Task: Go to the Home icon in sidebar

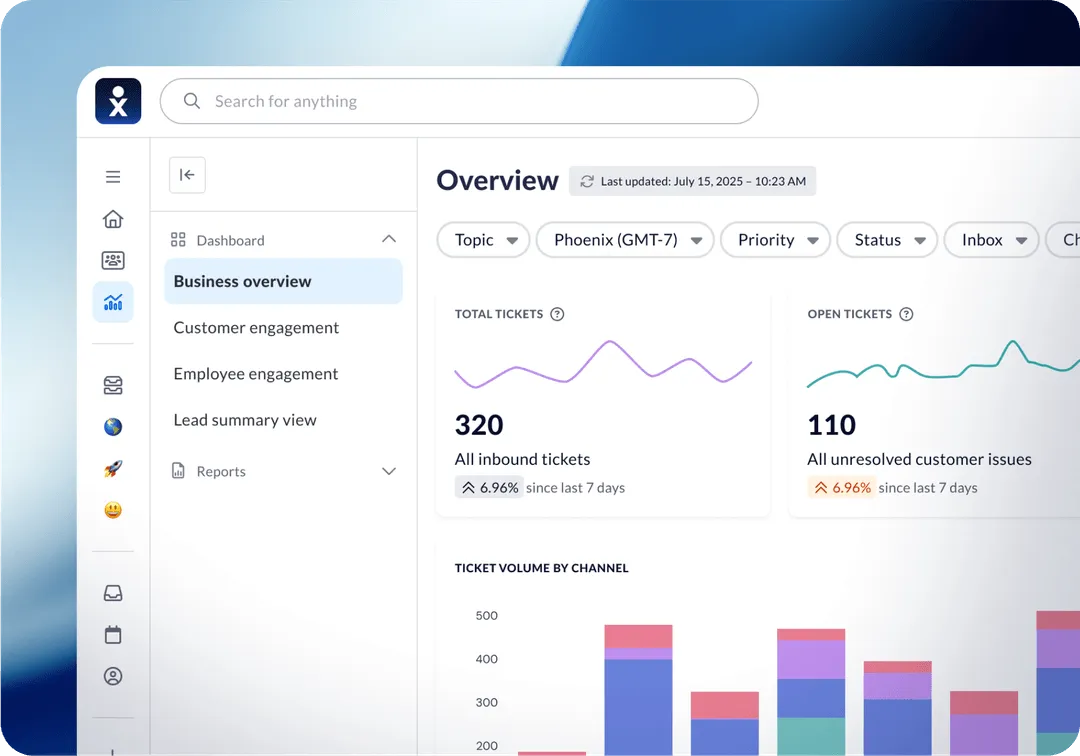Action: (113, 219)
